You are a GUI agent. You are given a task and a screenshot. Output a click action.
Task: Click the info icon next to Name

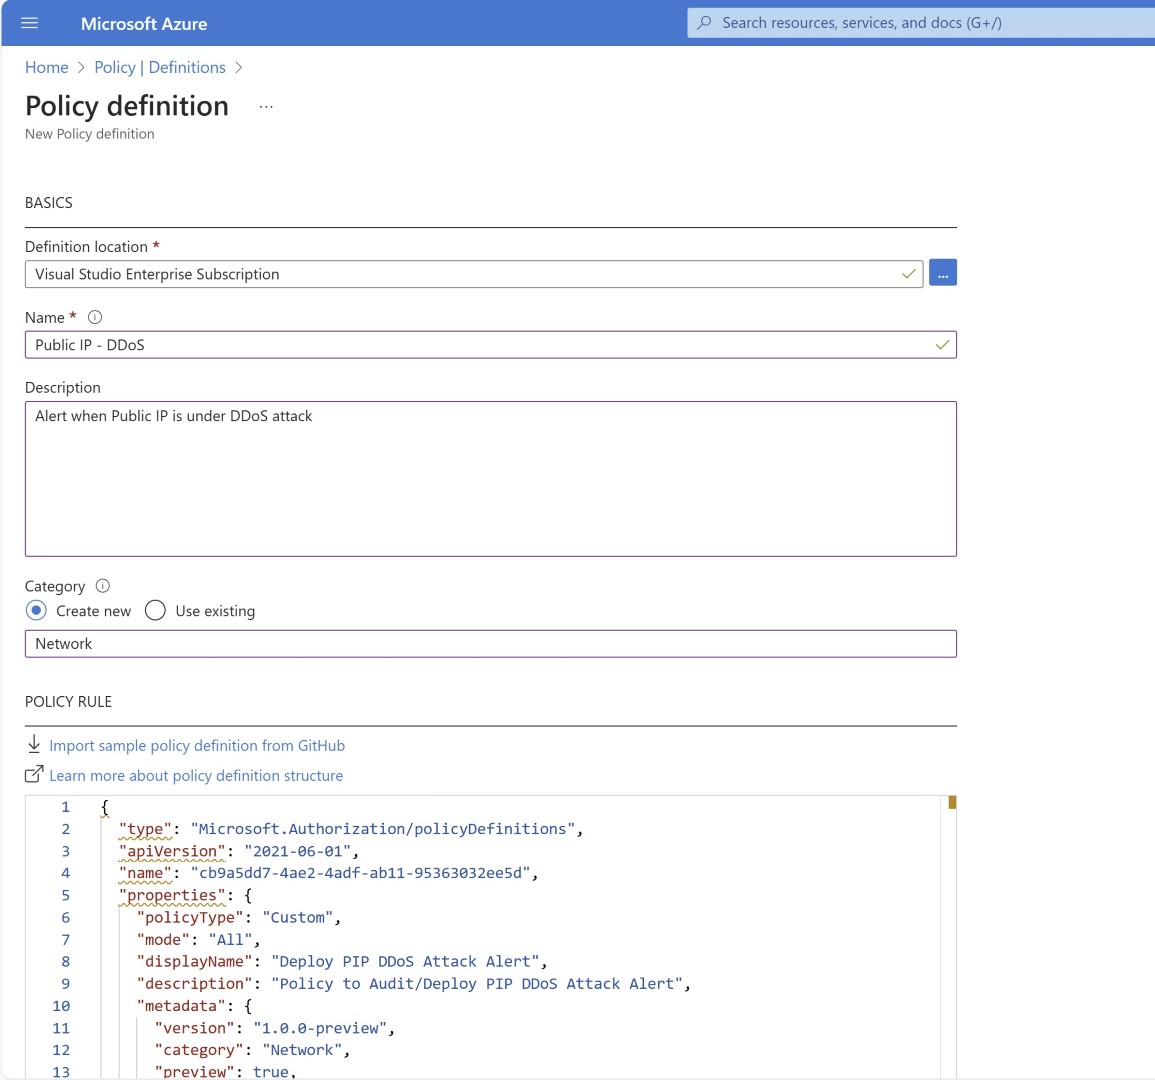[95, 317]
